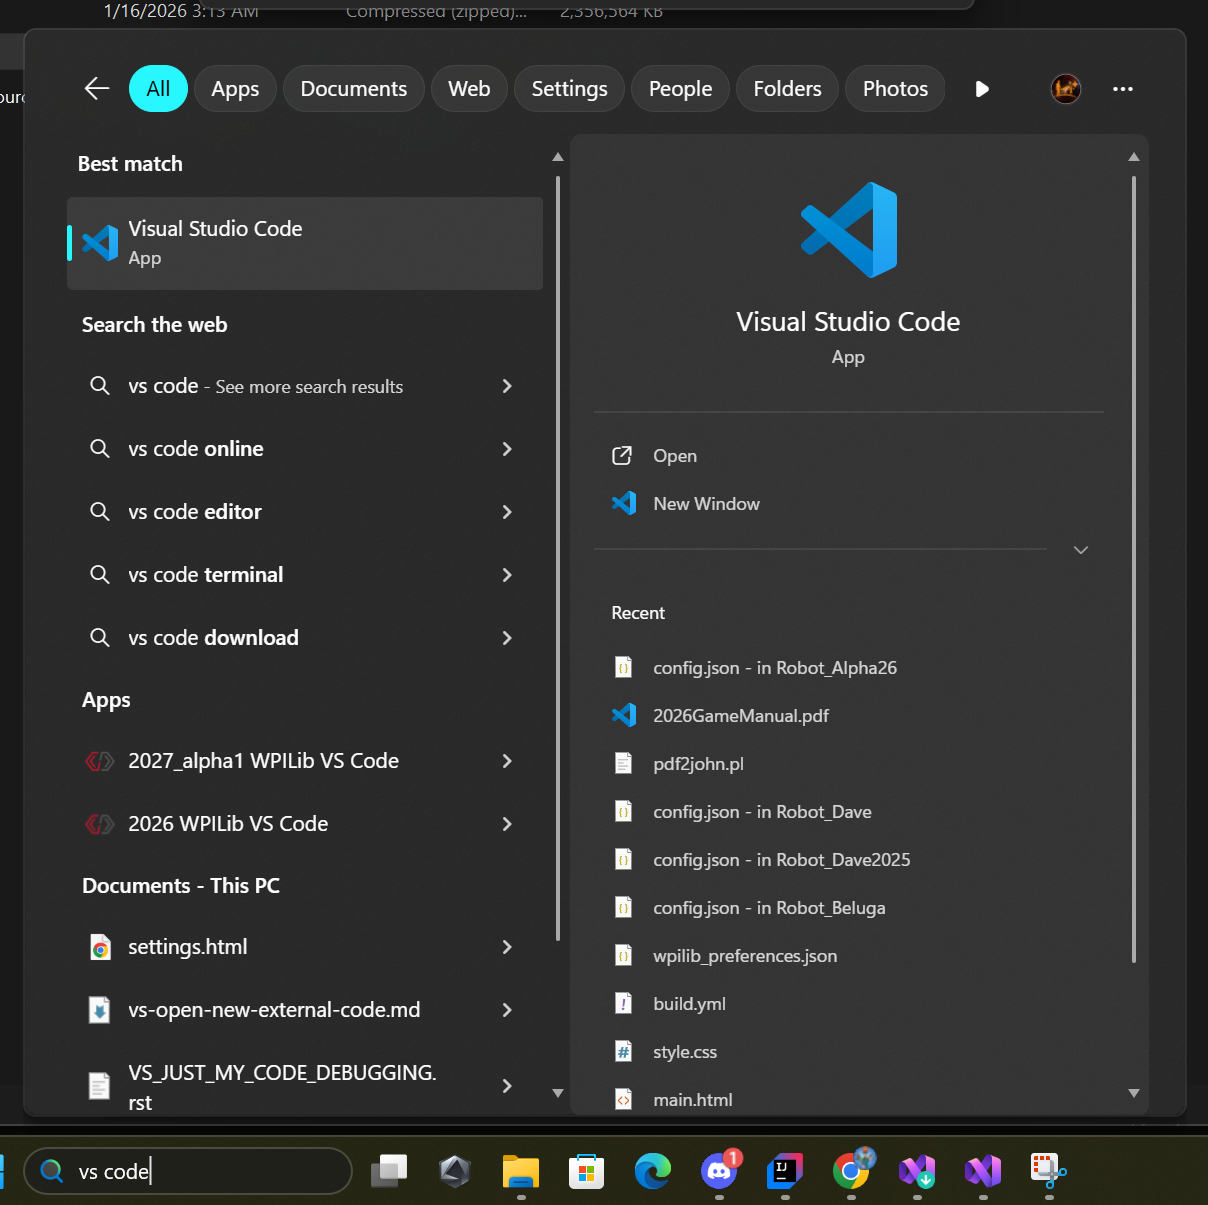Click the 'vs code' taskbar search box

tap(190, 1171)
